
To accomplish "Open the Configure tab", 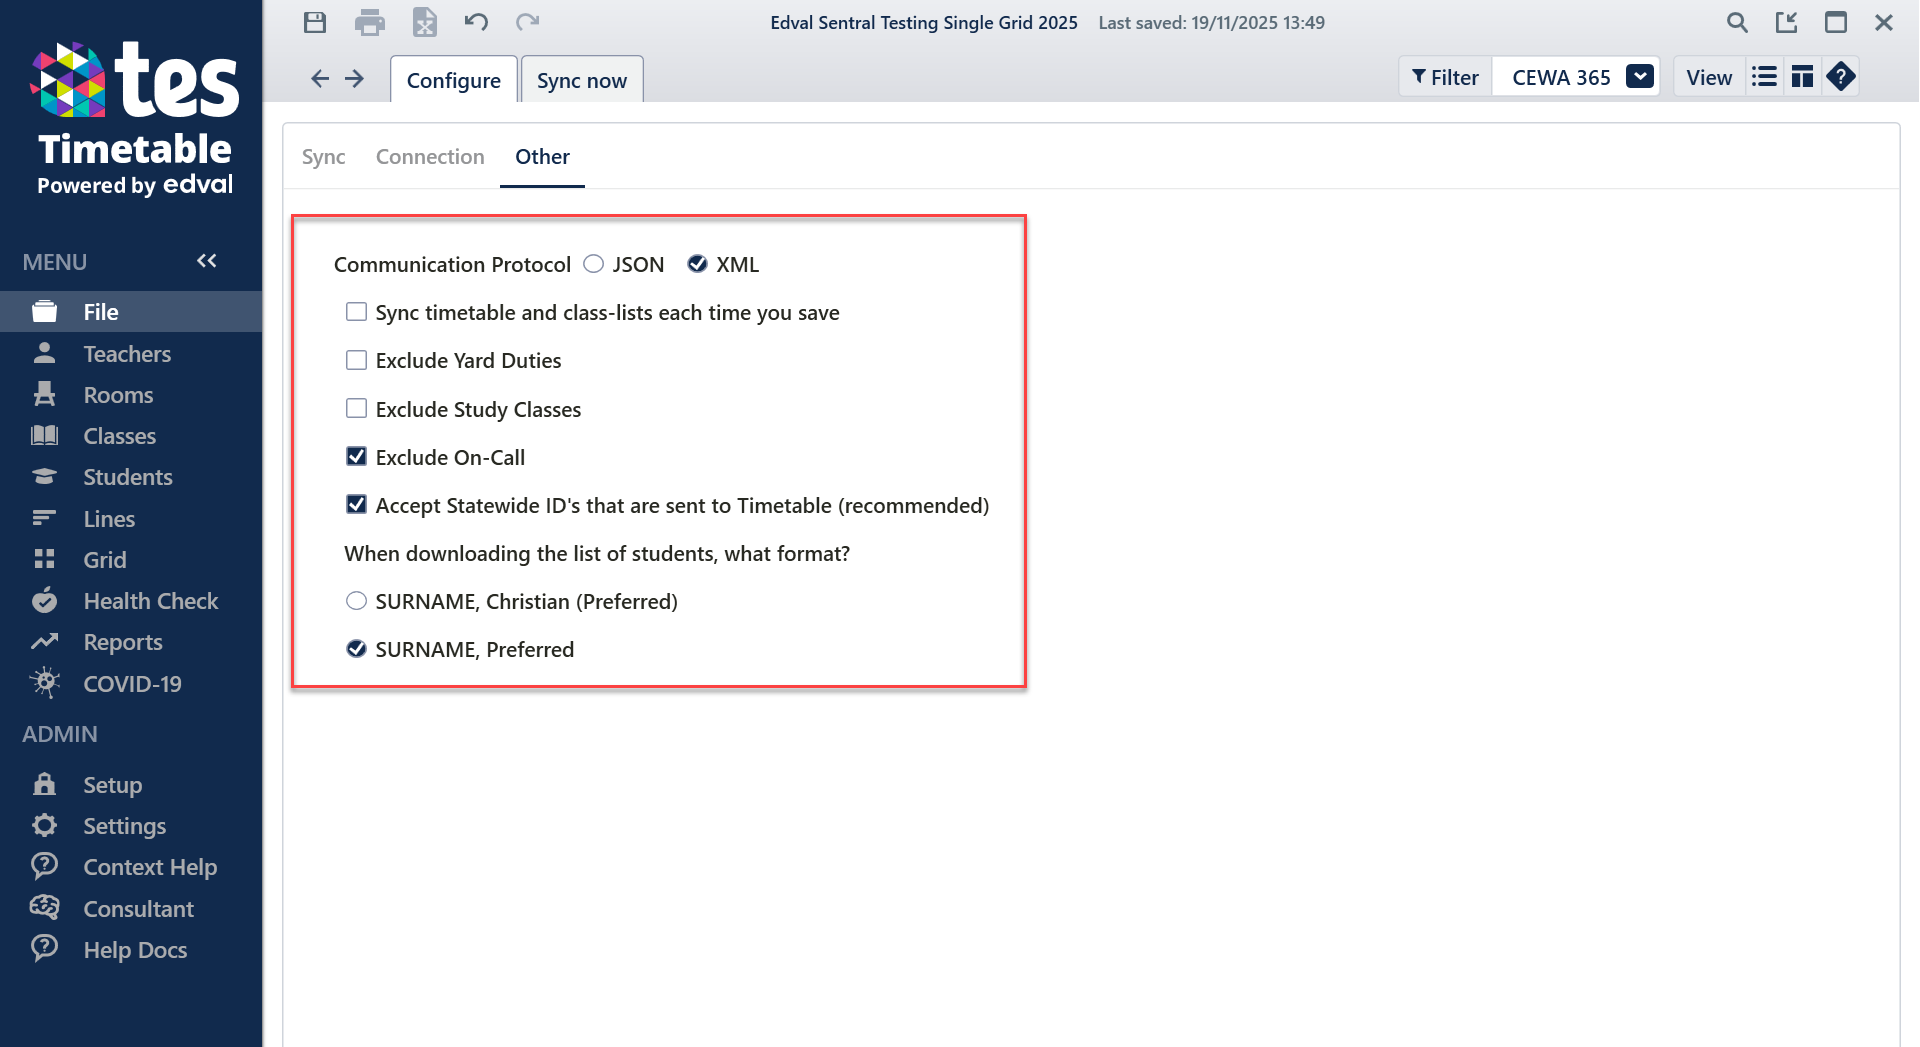I will coord(454,80).
